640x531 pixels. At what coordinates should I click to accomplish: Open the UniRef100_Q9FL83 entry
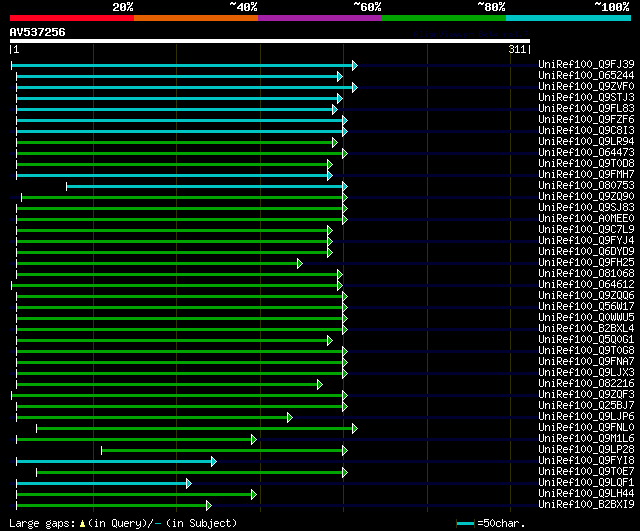tap(586, 108)
